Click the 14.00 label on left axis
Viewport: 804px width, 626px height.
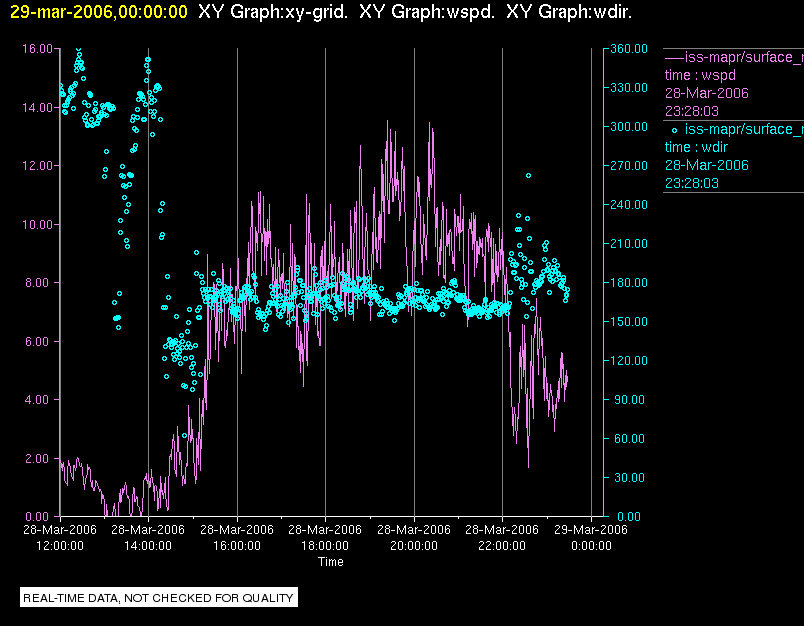click(x=37, y=108)
